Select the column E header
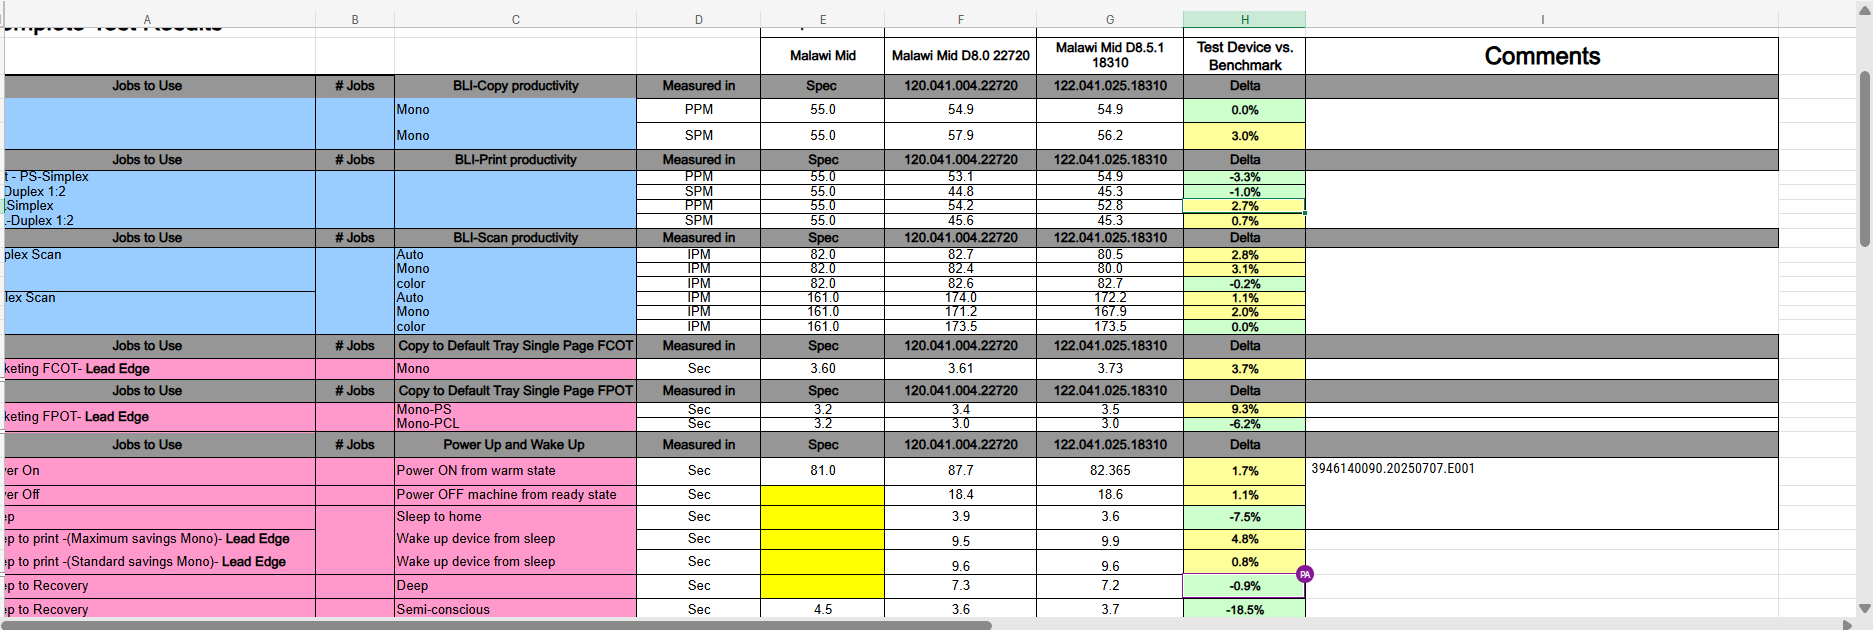This screenshot has height=630, width=1873. click(823, 19)
